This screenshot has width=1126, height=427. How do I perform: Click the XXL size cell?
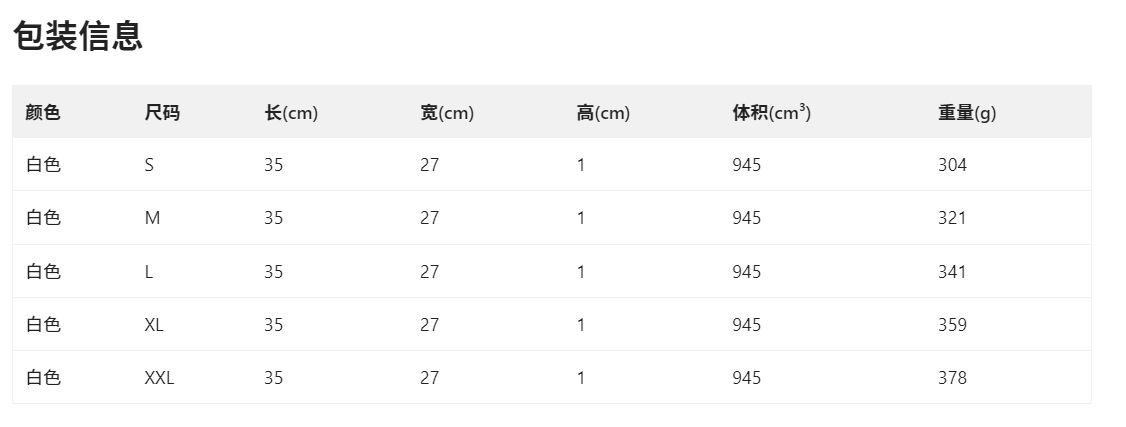159,378
